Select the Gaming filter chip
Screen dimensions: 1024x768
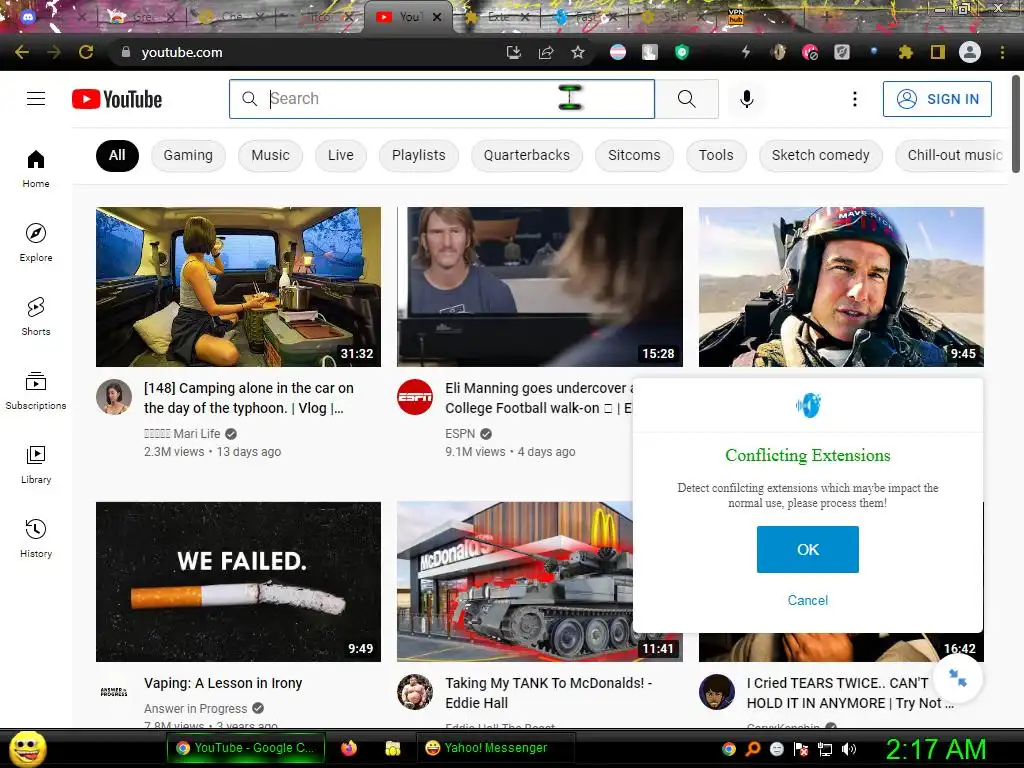coord(188,155)
